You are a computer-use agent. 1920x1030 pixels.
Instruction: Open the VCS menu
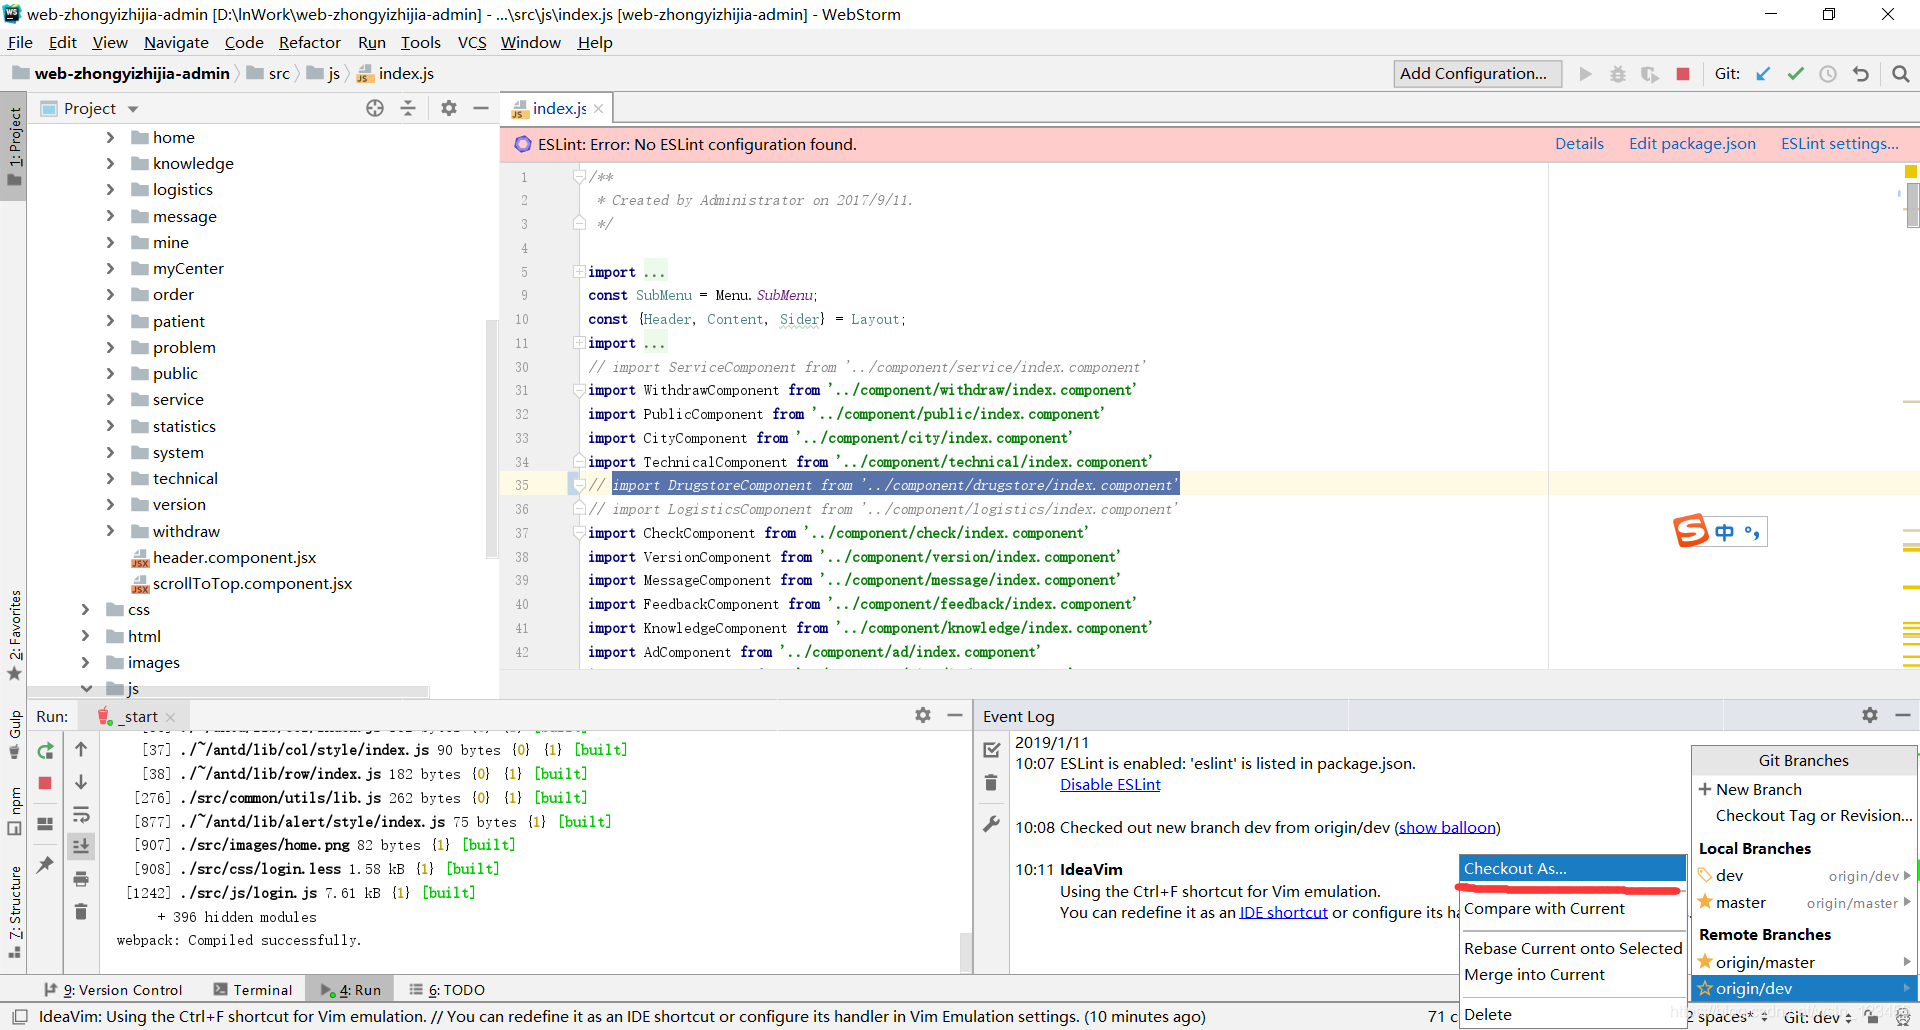[472, 42]
